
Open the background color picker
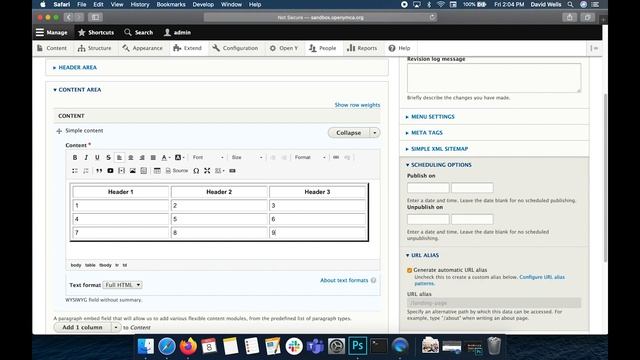pyautogui.click(x=179, y=158)
